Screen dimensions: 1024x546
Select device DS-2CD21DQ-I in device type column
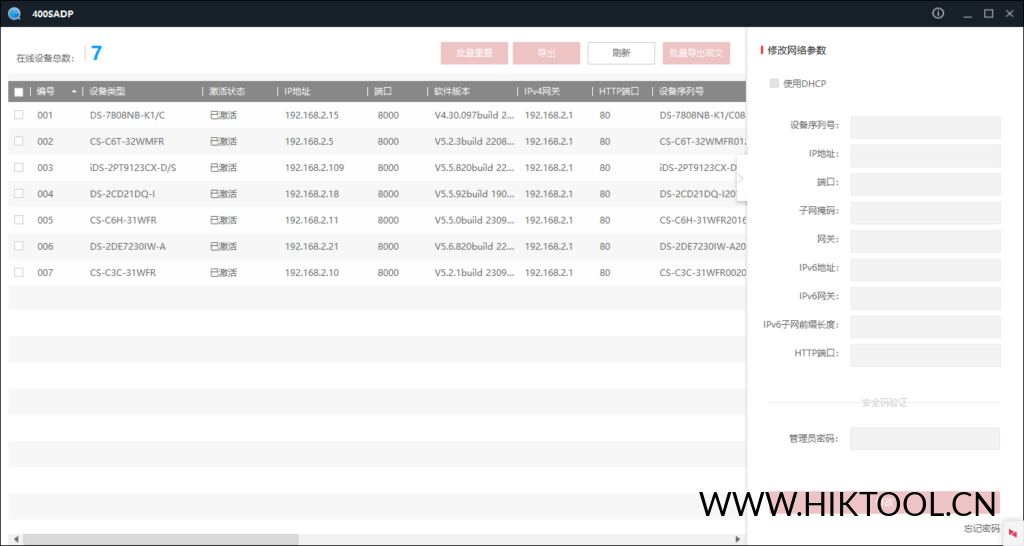pyautogui.click(x=122, y=193)
